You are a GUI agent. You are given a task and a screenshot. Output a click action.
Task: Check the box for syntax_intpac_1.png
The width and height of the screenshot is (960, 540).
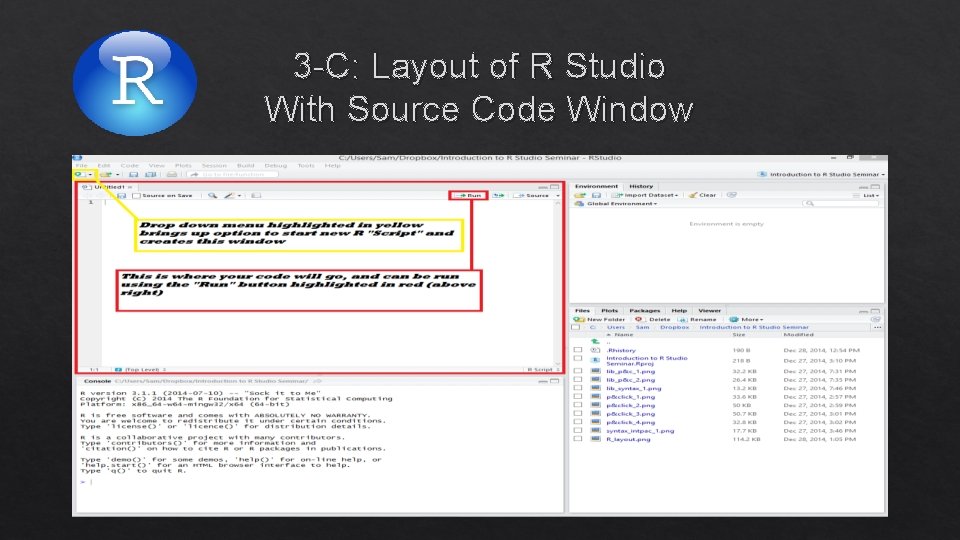pyautogui.click(x=577, y=430)
